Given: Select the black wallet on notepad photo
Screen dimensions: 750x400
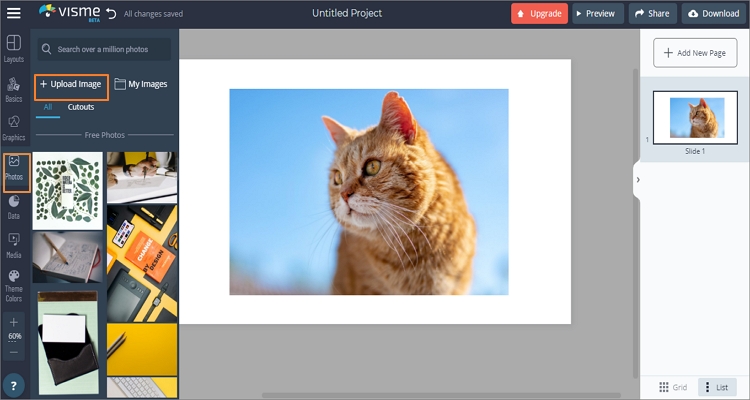Looking at the screenshot, I should (67, 342).
